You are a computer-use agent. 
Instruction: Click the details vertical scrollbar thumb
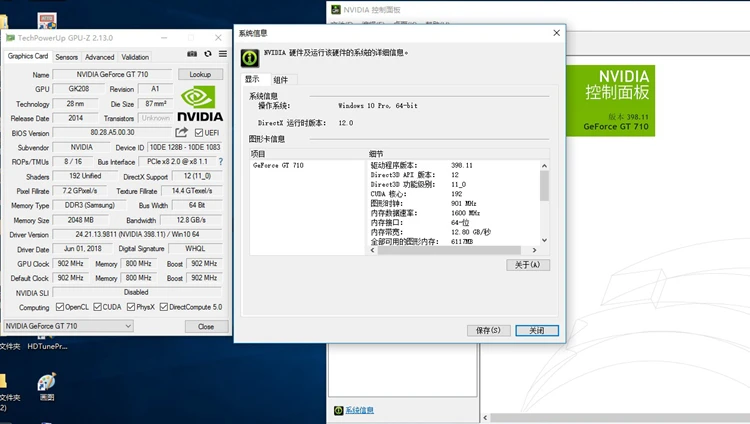click(x=544, y=186)
